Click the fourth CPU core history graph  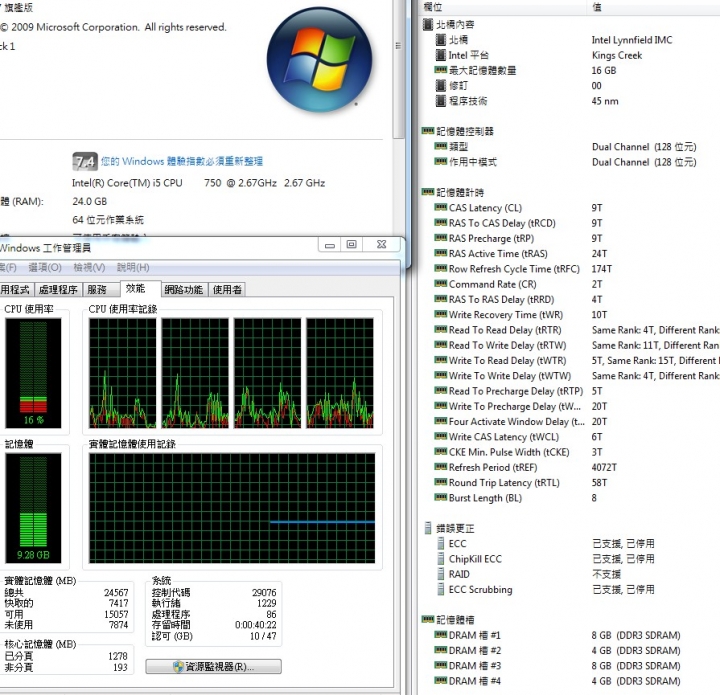tap(340, 373)
